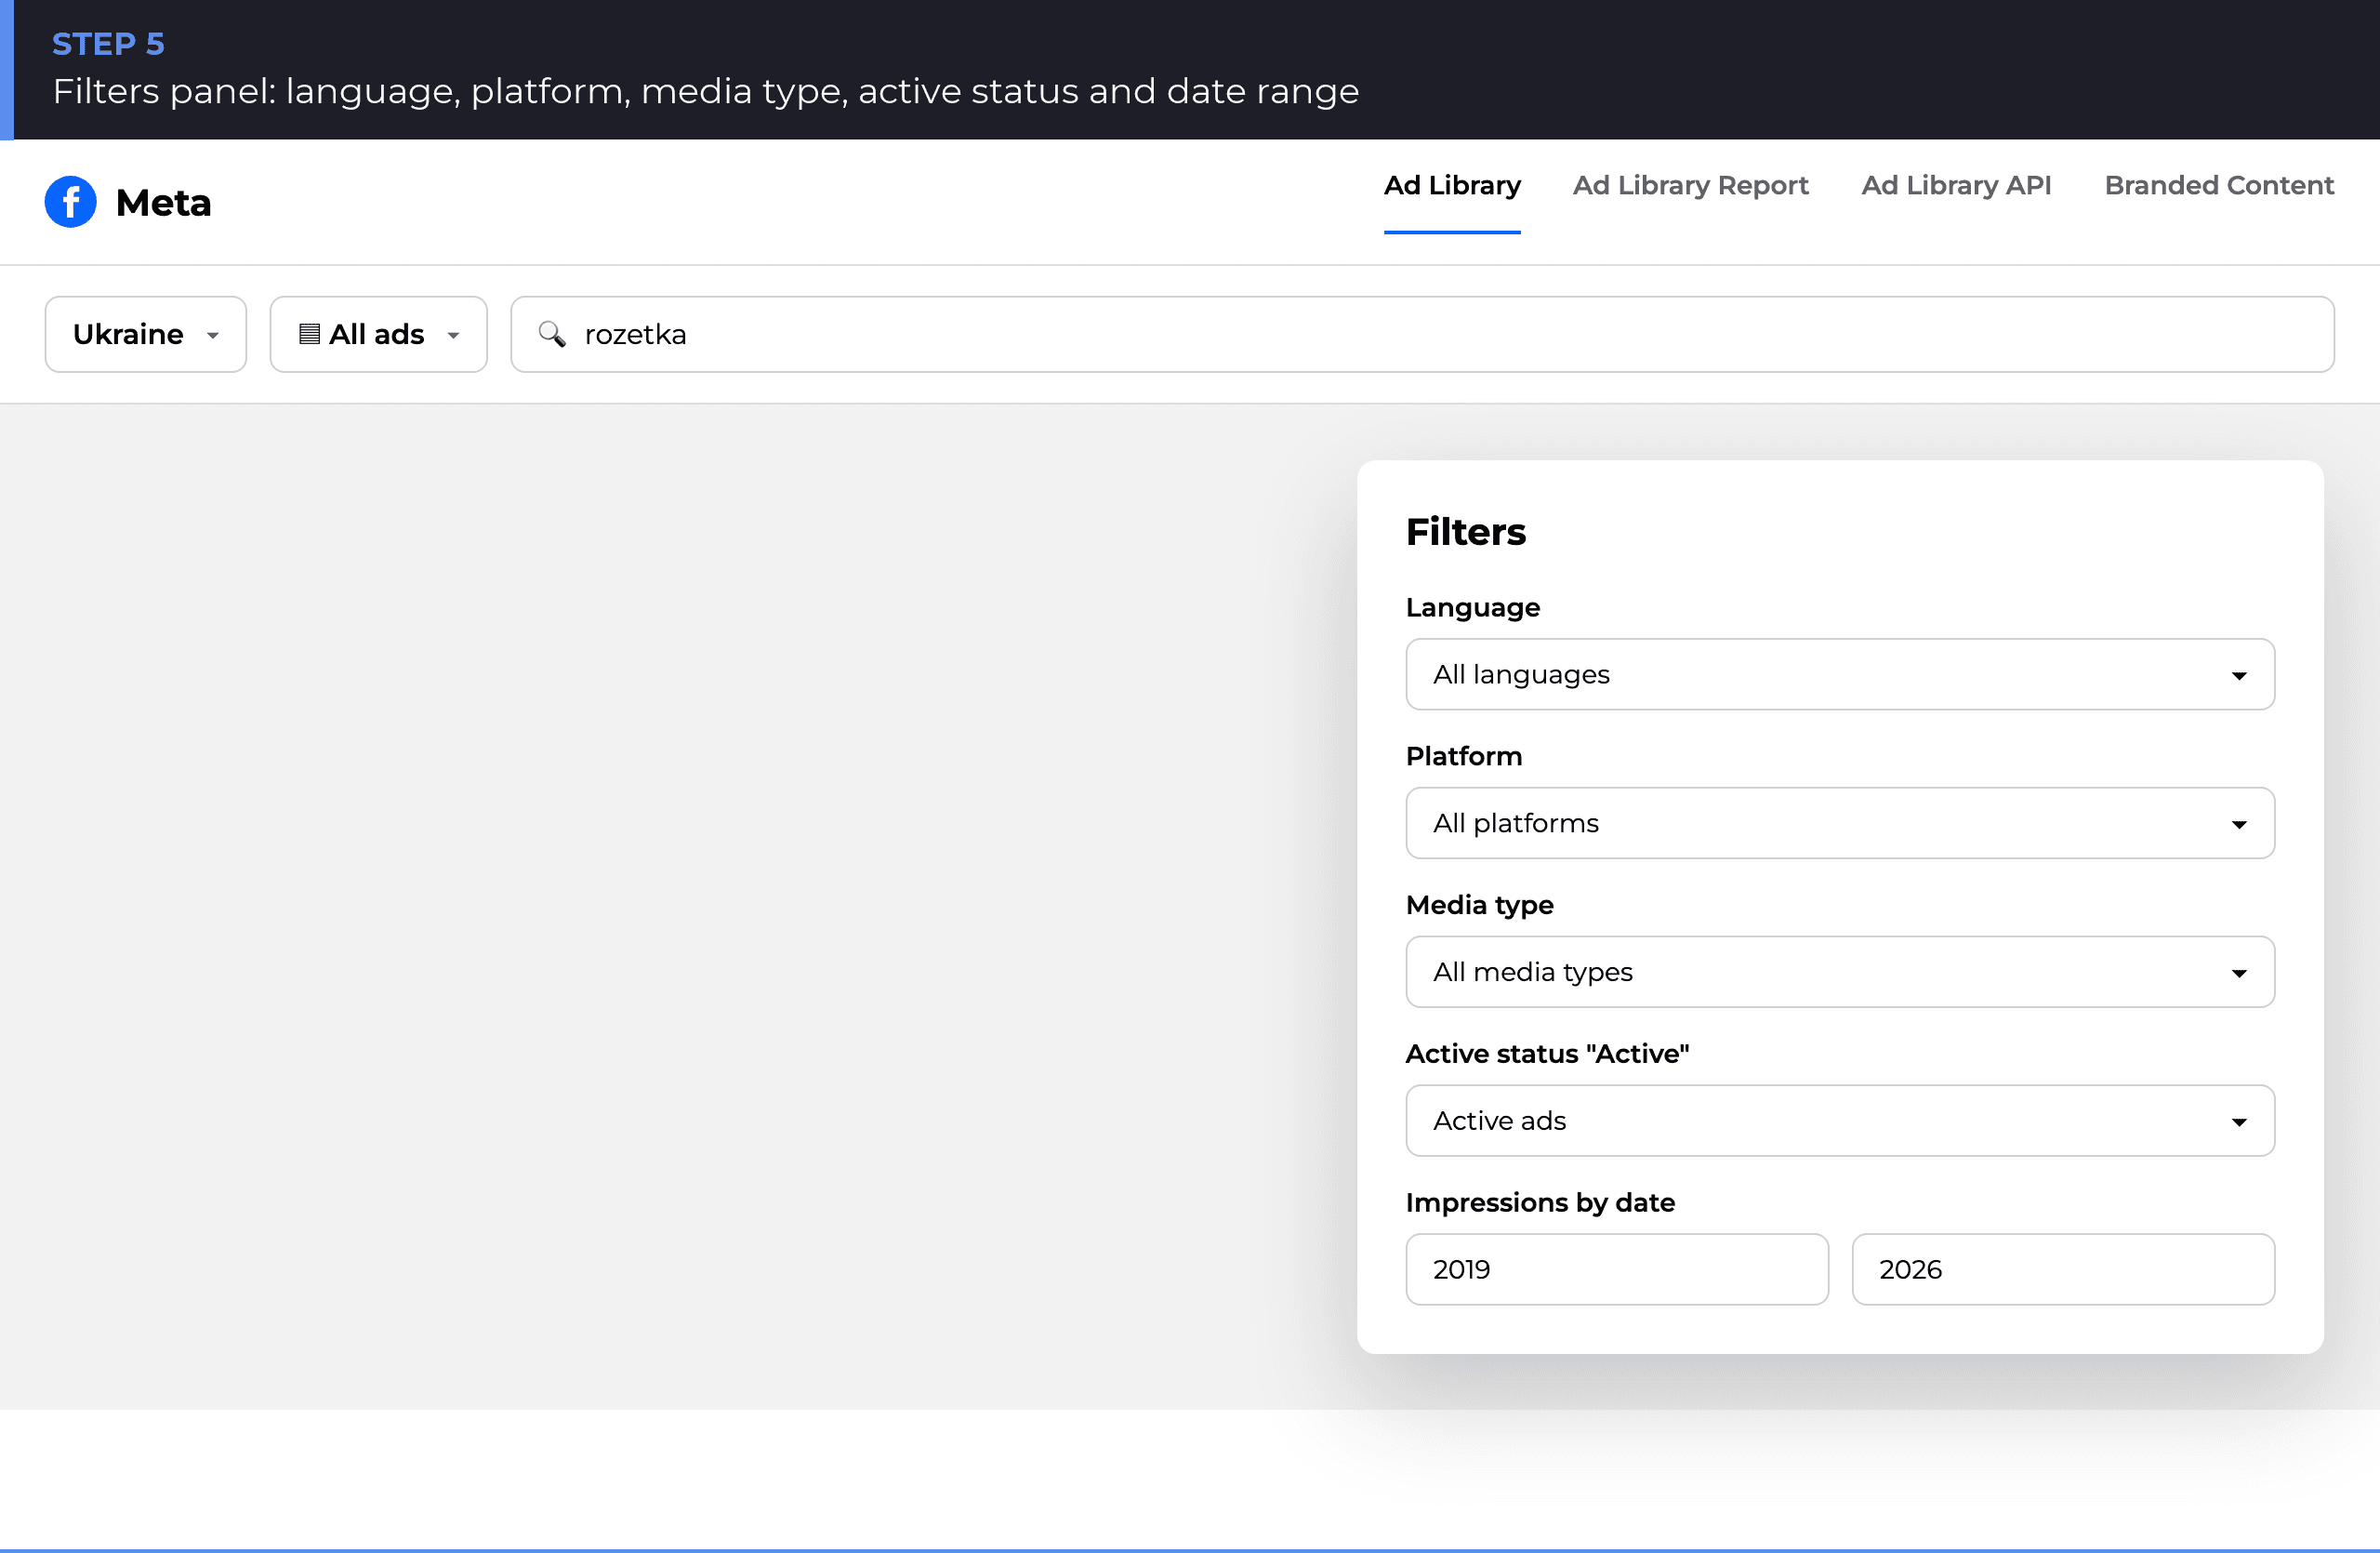Open the Ad Library Report tab

pyautogui.click(x=1691, y=186)
